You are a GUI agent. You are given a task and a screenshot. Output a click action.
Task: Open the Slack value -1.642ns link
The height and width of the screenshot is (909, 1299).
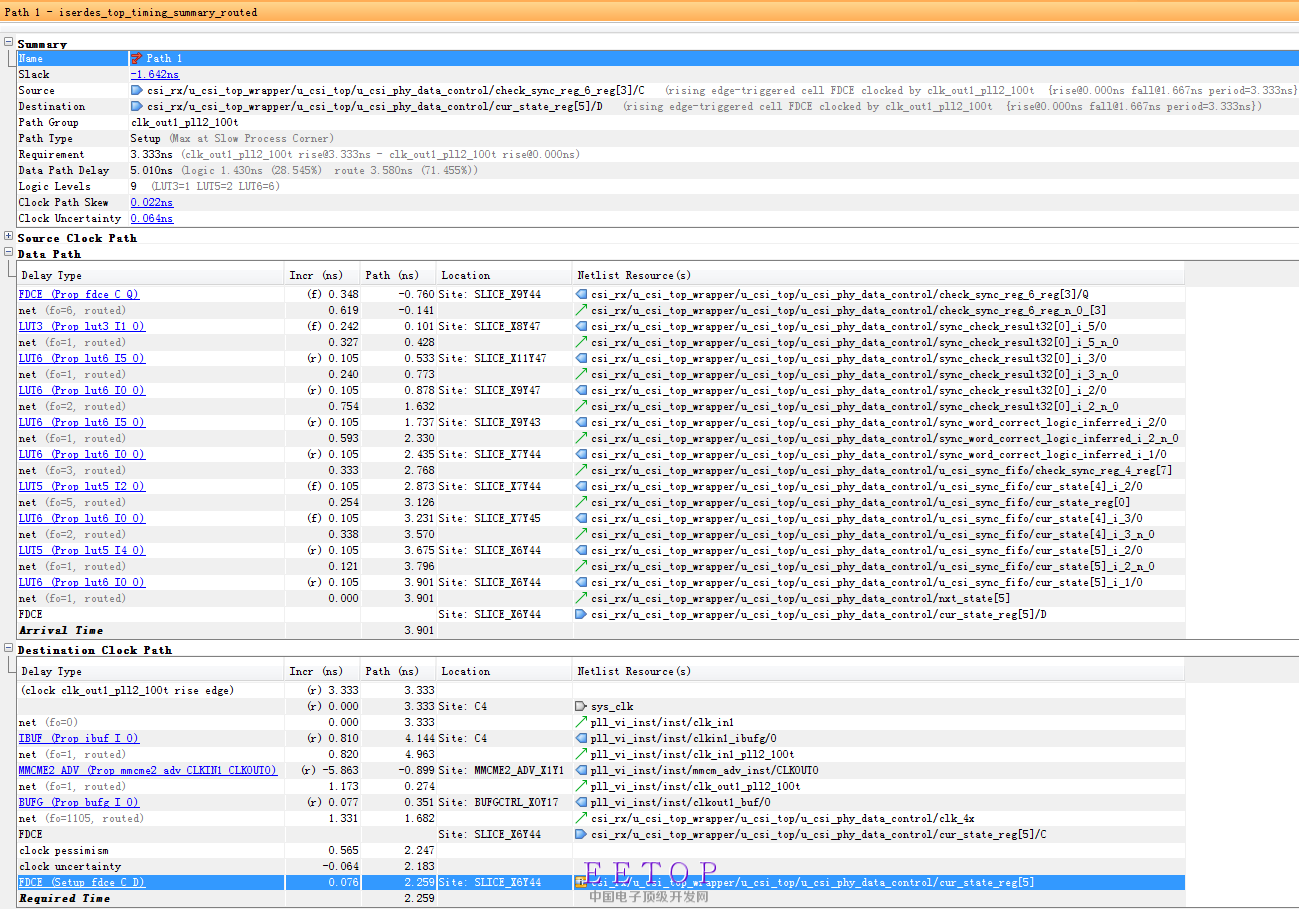155,75
